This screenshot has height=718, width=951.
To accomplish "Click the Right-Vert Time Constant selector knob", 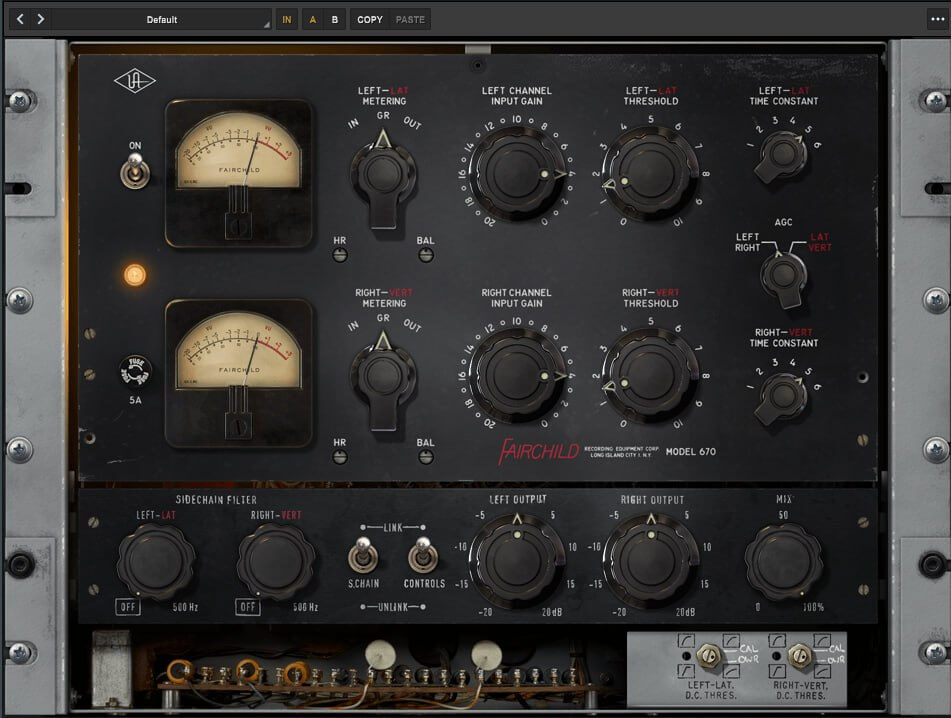I will tap(782, 397).
